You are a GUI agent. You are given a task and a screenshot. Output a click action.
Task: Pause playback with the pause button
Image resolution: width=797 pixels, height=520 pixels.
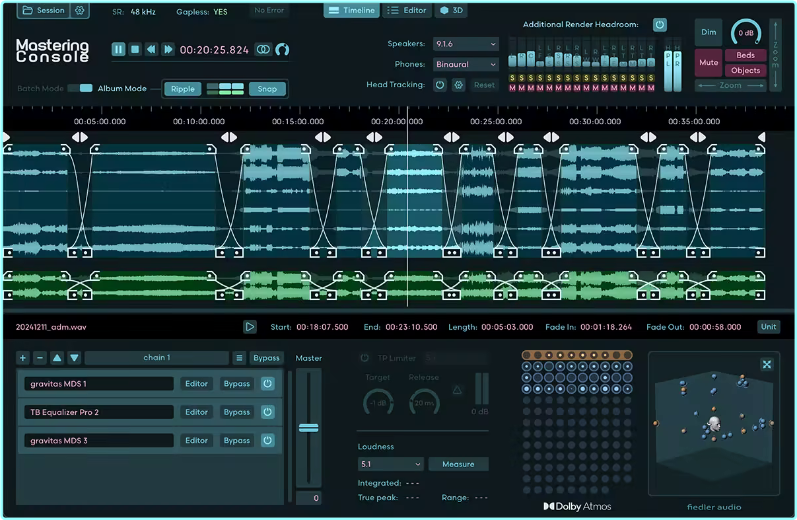119,49
